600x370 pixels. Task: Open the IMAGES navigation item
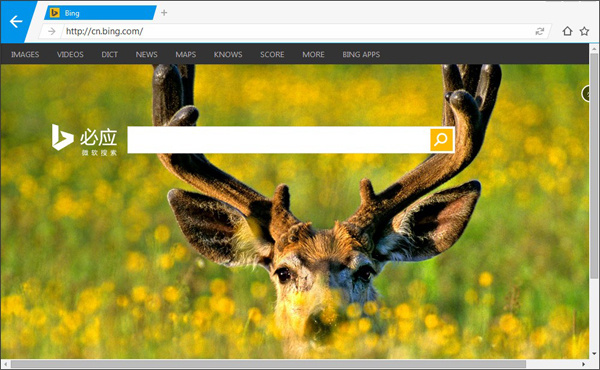coord(25,54)
